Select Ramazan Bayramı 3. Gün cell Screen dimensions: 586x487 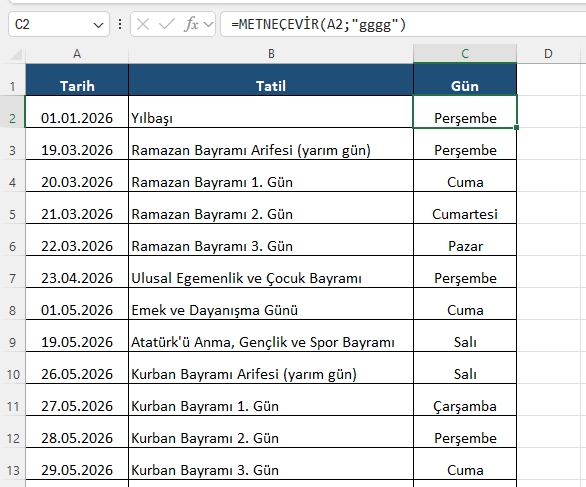pos(271,240)
